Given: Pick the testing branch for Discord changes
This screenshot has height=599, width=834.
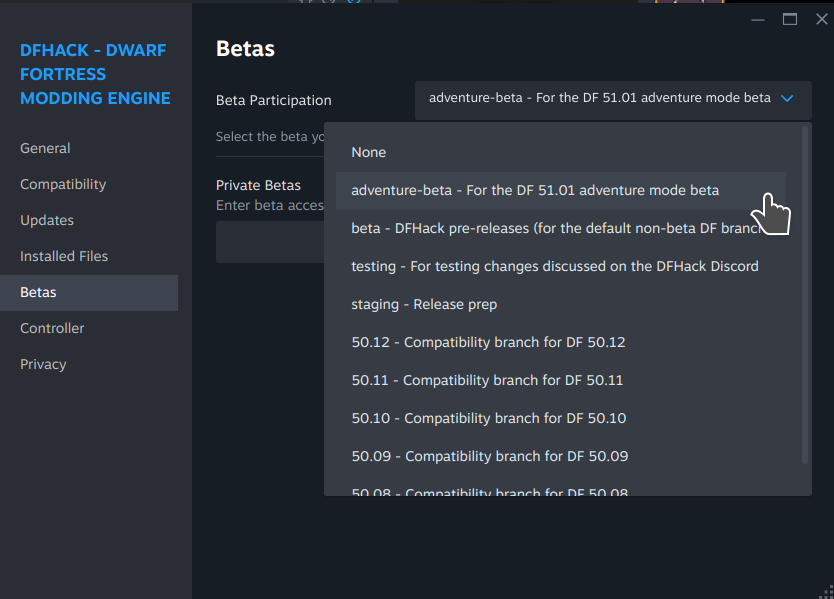Looking at the screenshot, I should pyautogui.click(x=555, y=266).
